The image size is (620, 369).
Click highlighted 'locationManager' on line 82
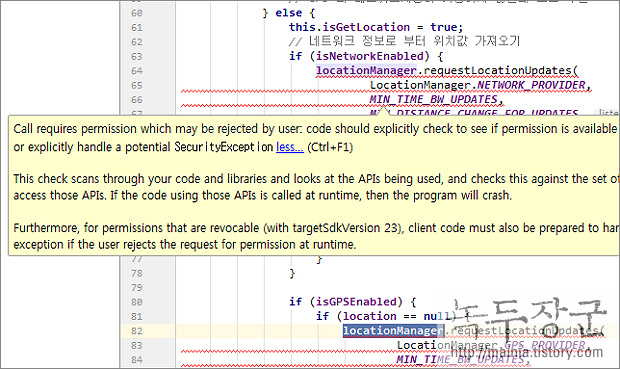393,331
